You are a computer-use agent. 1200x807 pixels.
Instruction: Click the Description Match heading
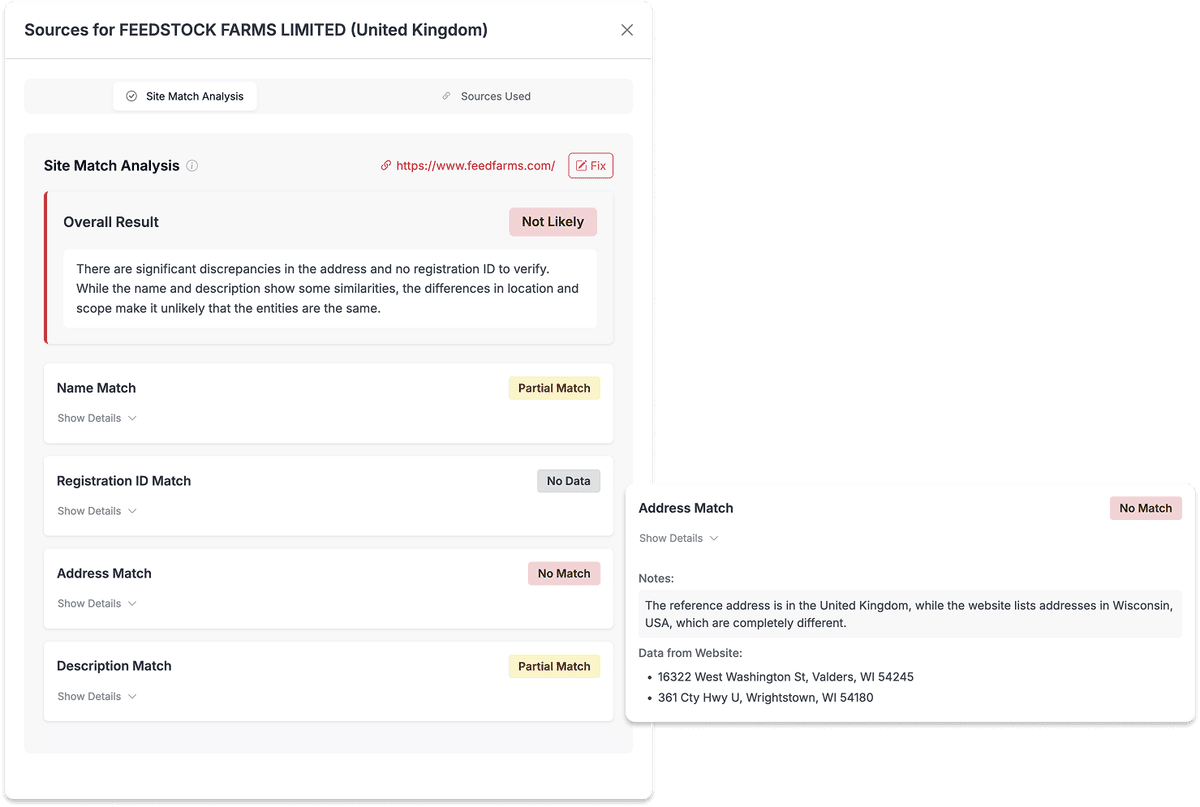pyautogui.click(x=114, y=666)
